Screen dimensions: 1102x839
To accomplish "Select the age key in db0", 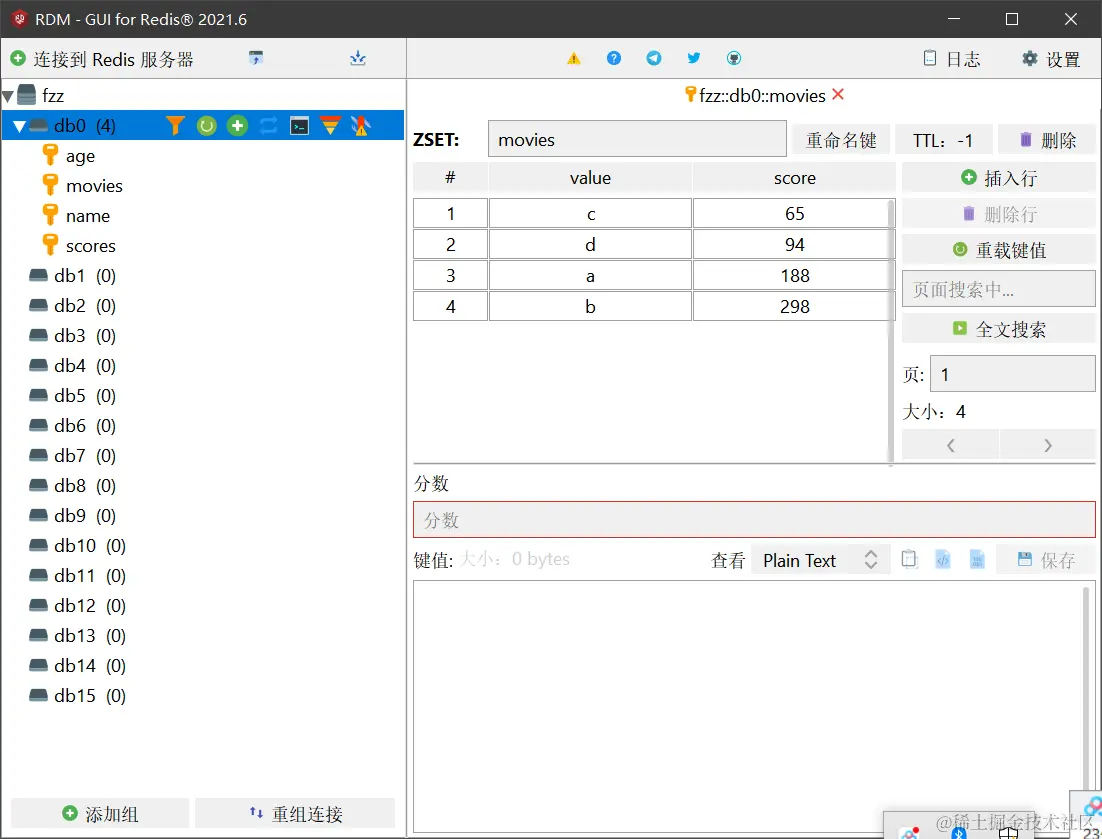I will (x=80, y=156).
